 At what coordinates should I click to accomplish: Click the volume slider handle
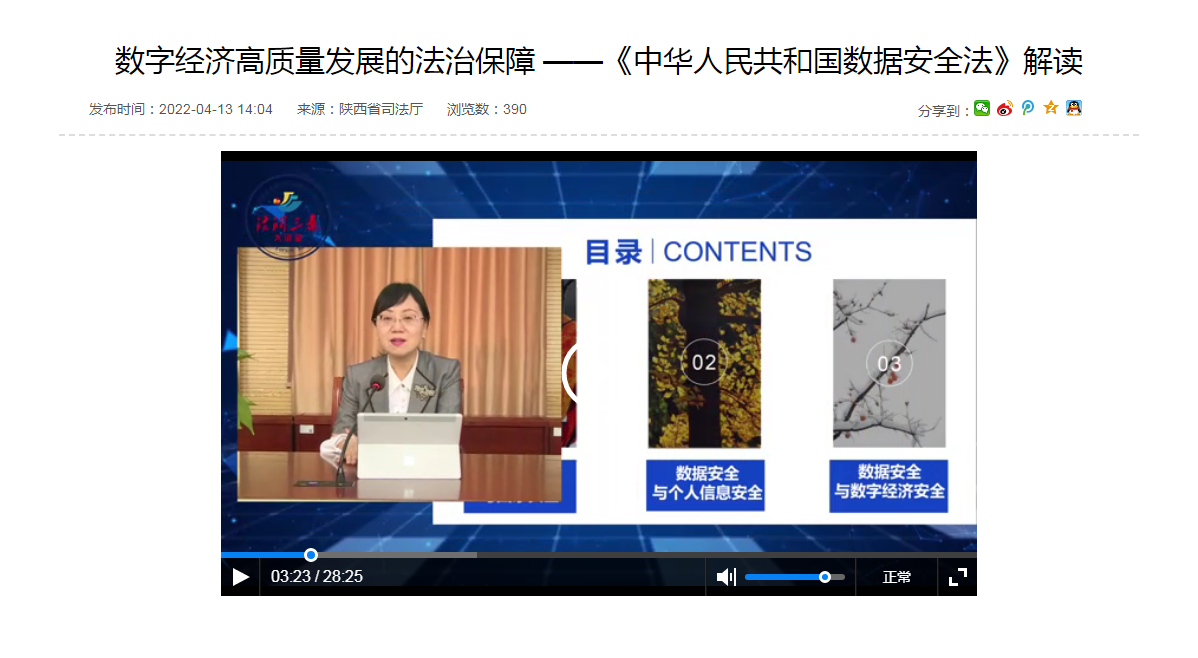click(x=825, y=577)
